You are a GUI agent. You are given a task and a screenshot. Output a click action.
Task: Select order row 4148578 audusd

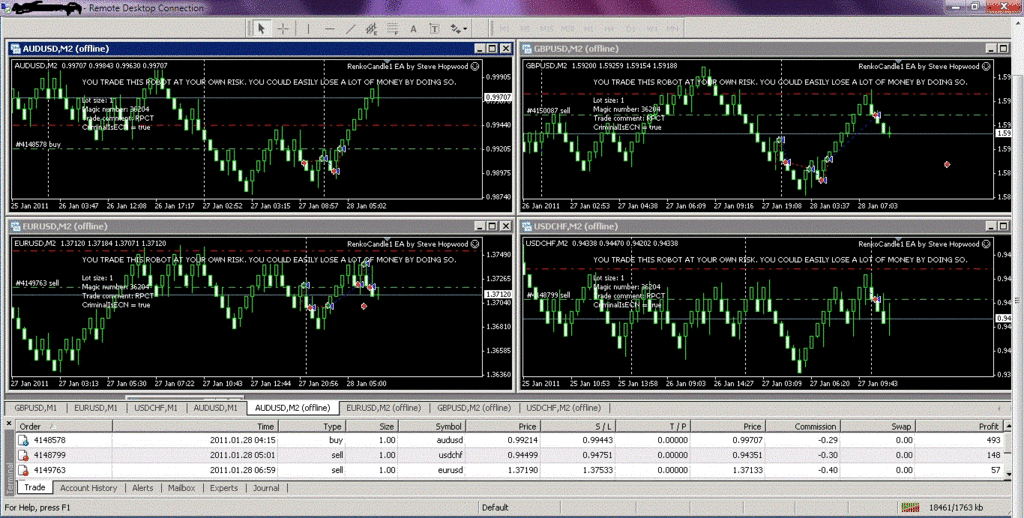coord(511,441)
